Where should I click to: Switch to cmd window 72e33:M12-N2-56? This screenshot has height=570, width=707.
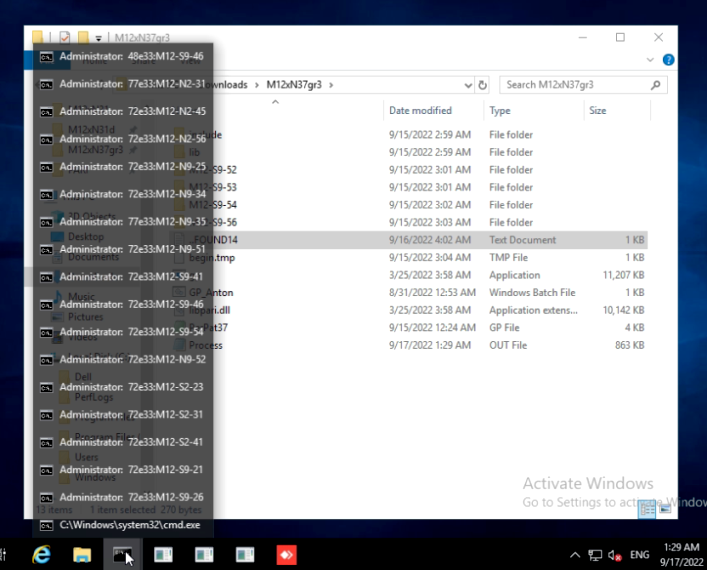pos(123,139)
